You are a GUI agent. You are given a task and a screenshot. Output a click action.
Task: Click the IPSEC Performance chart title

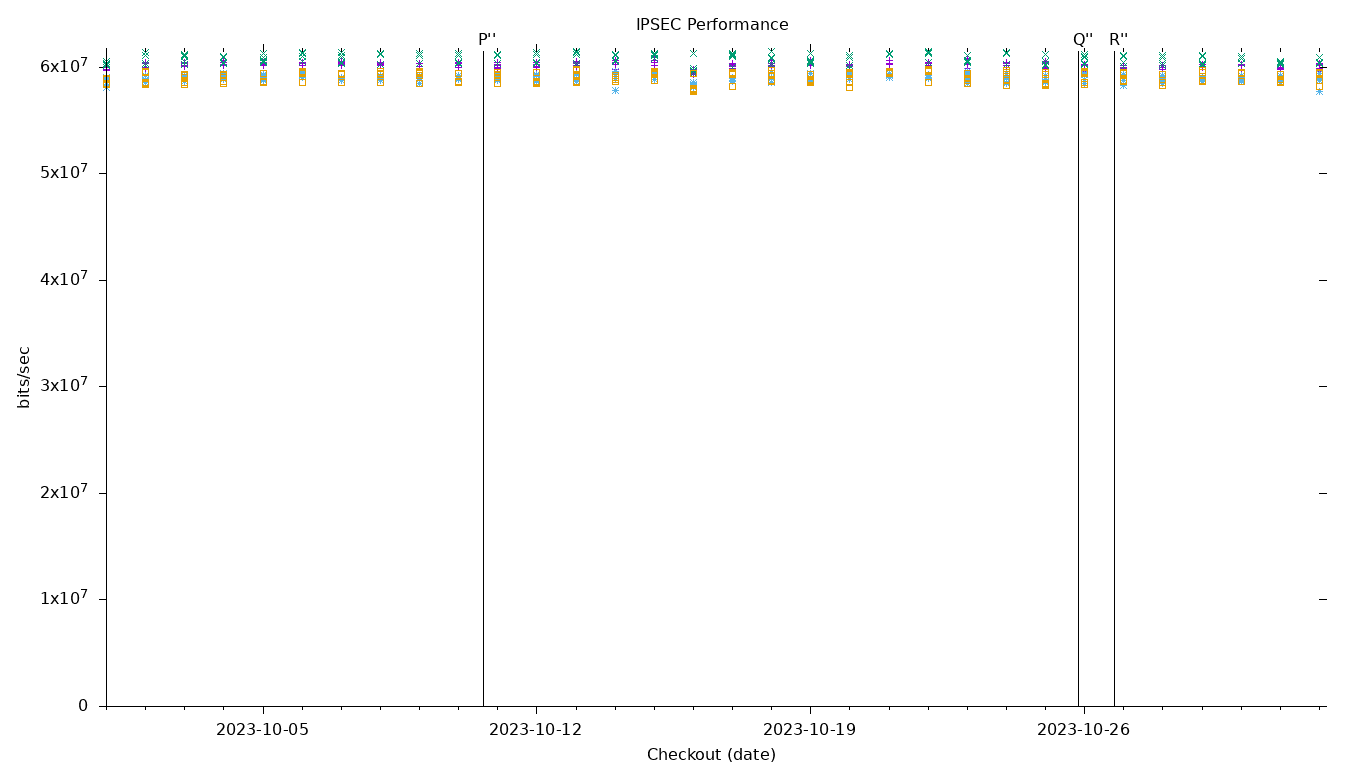pos(712,25)
